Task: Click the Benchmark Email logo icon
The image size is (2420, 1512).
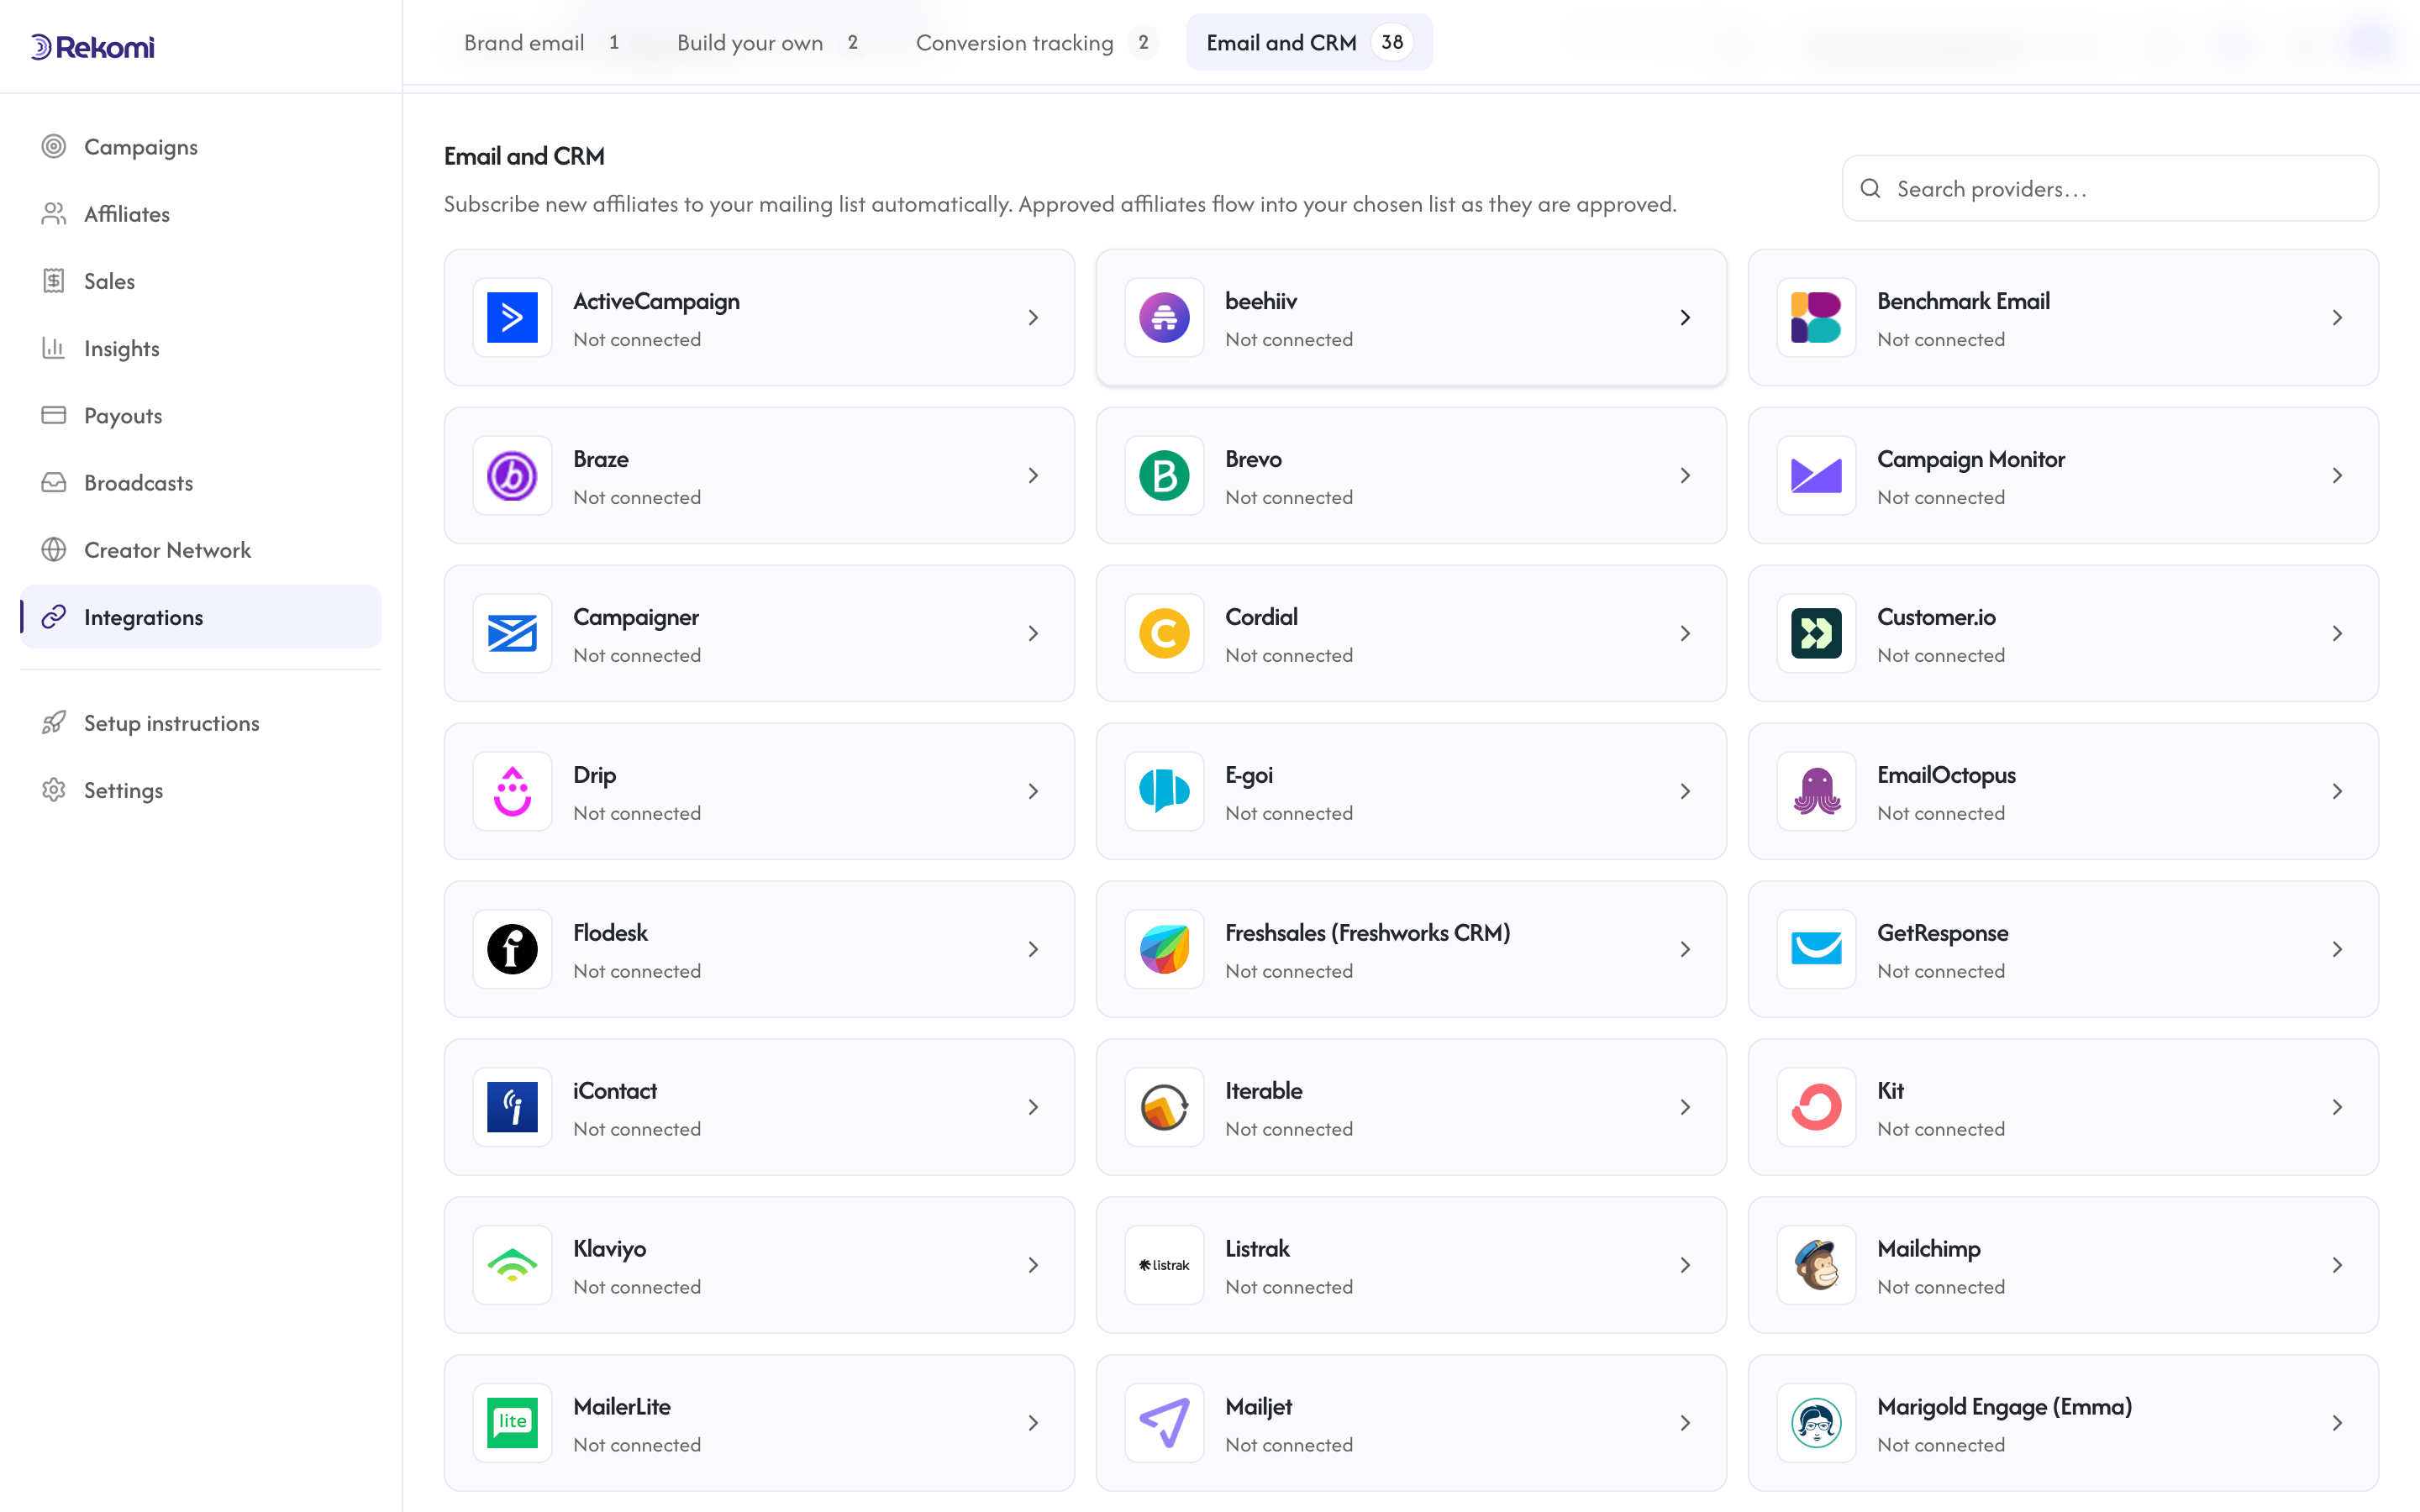Action: point(1816,317)
